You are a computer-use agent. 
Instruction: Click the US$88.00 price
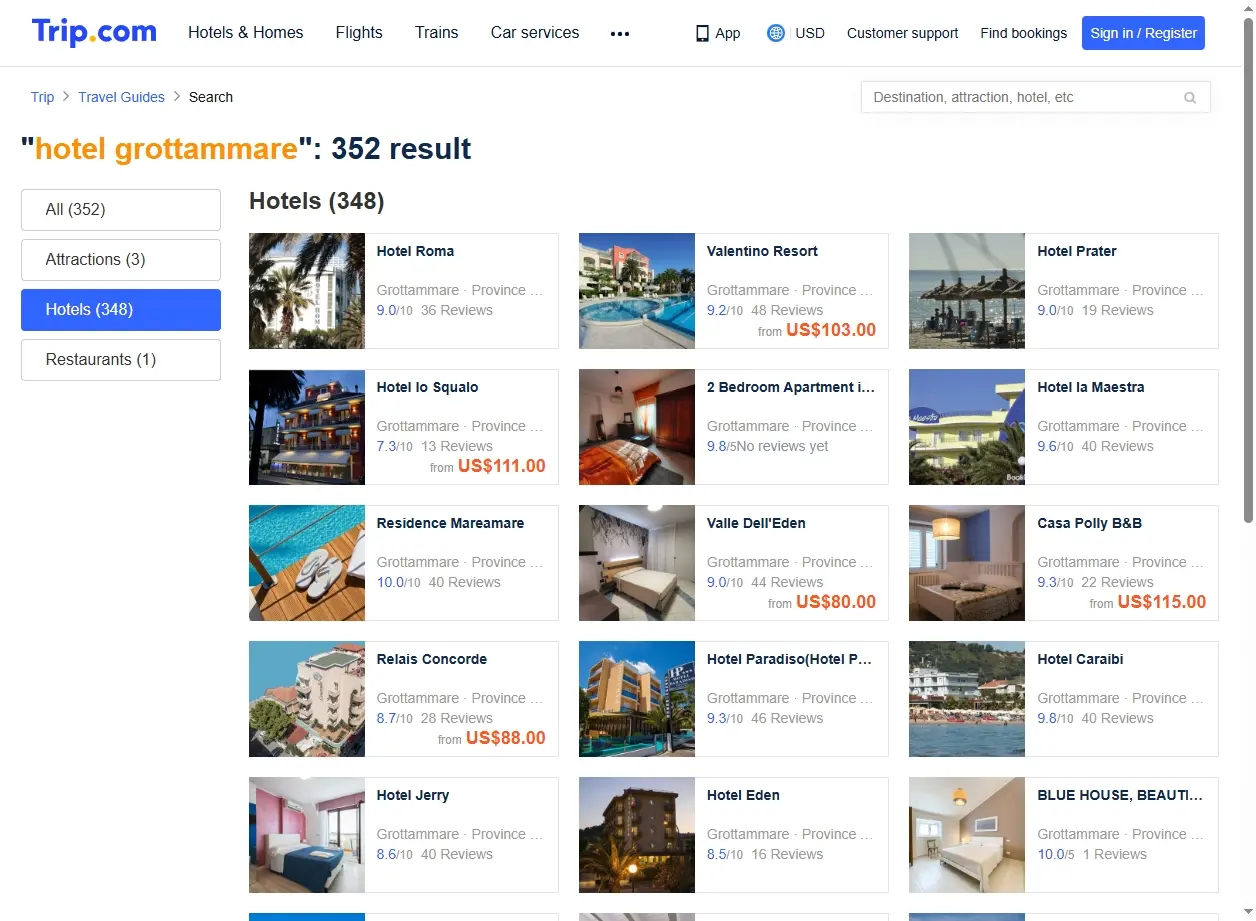coord(506,738)
